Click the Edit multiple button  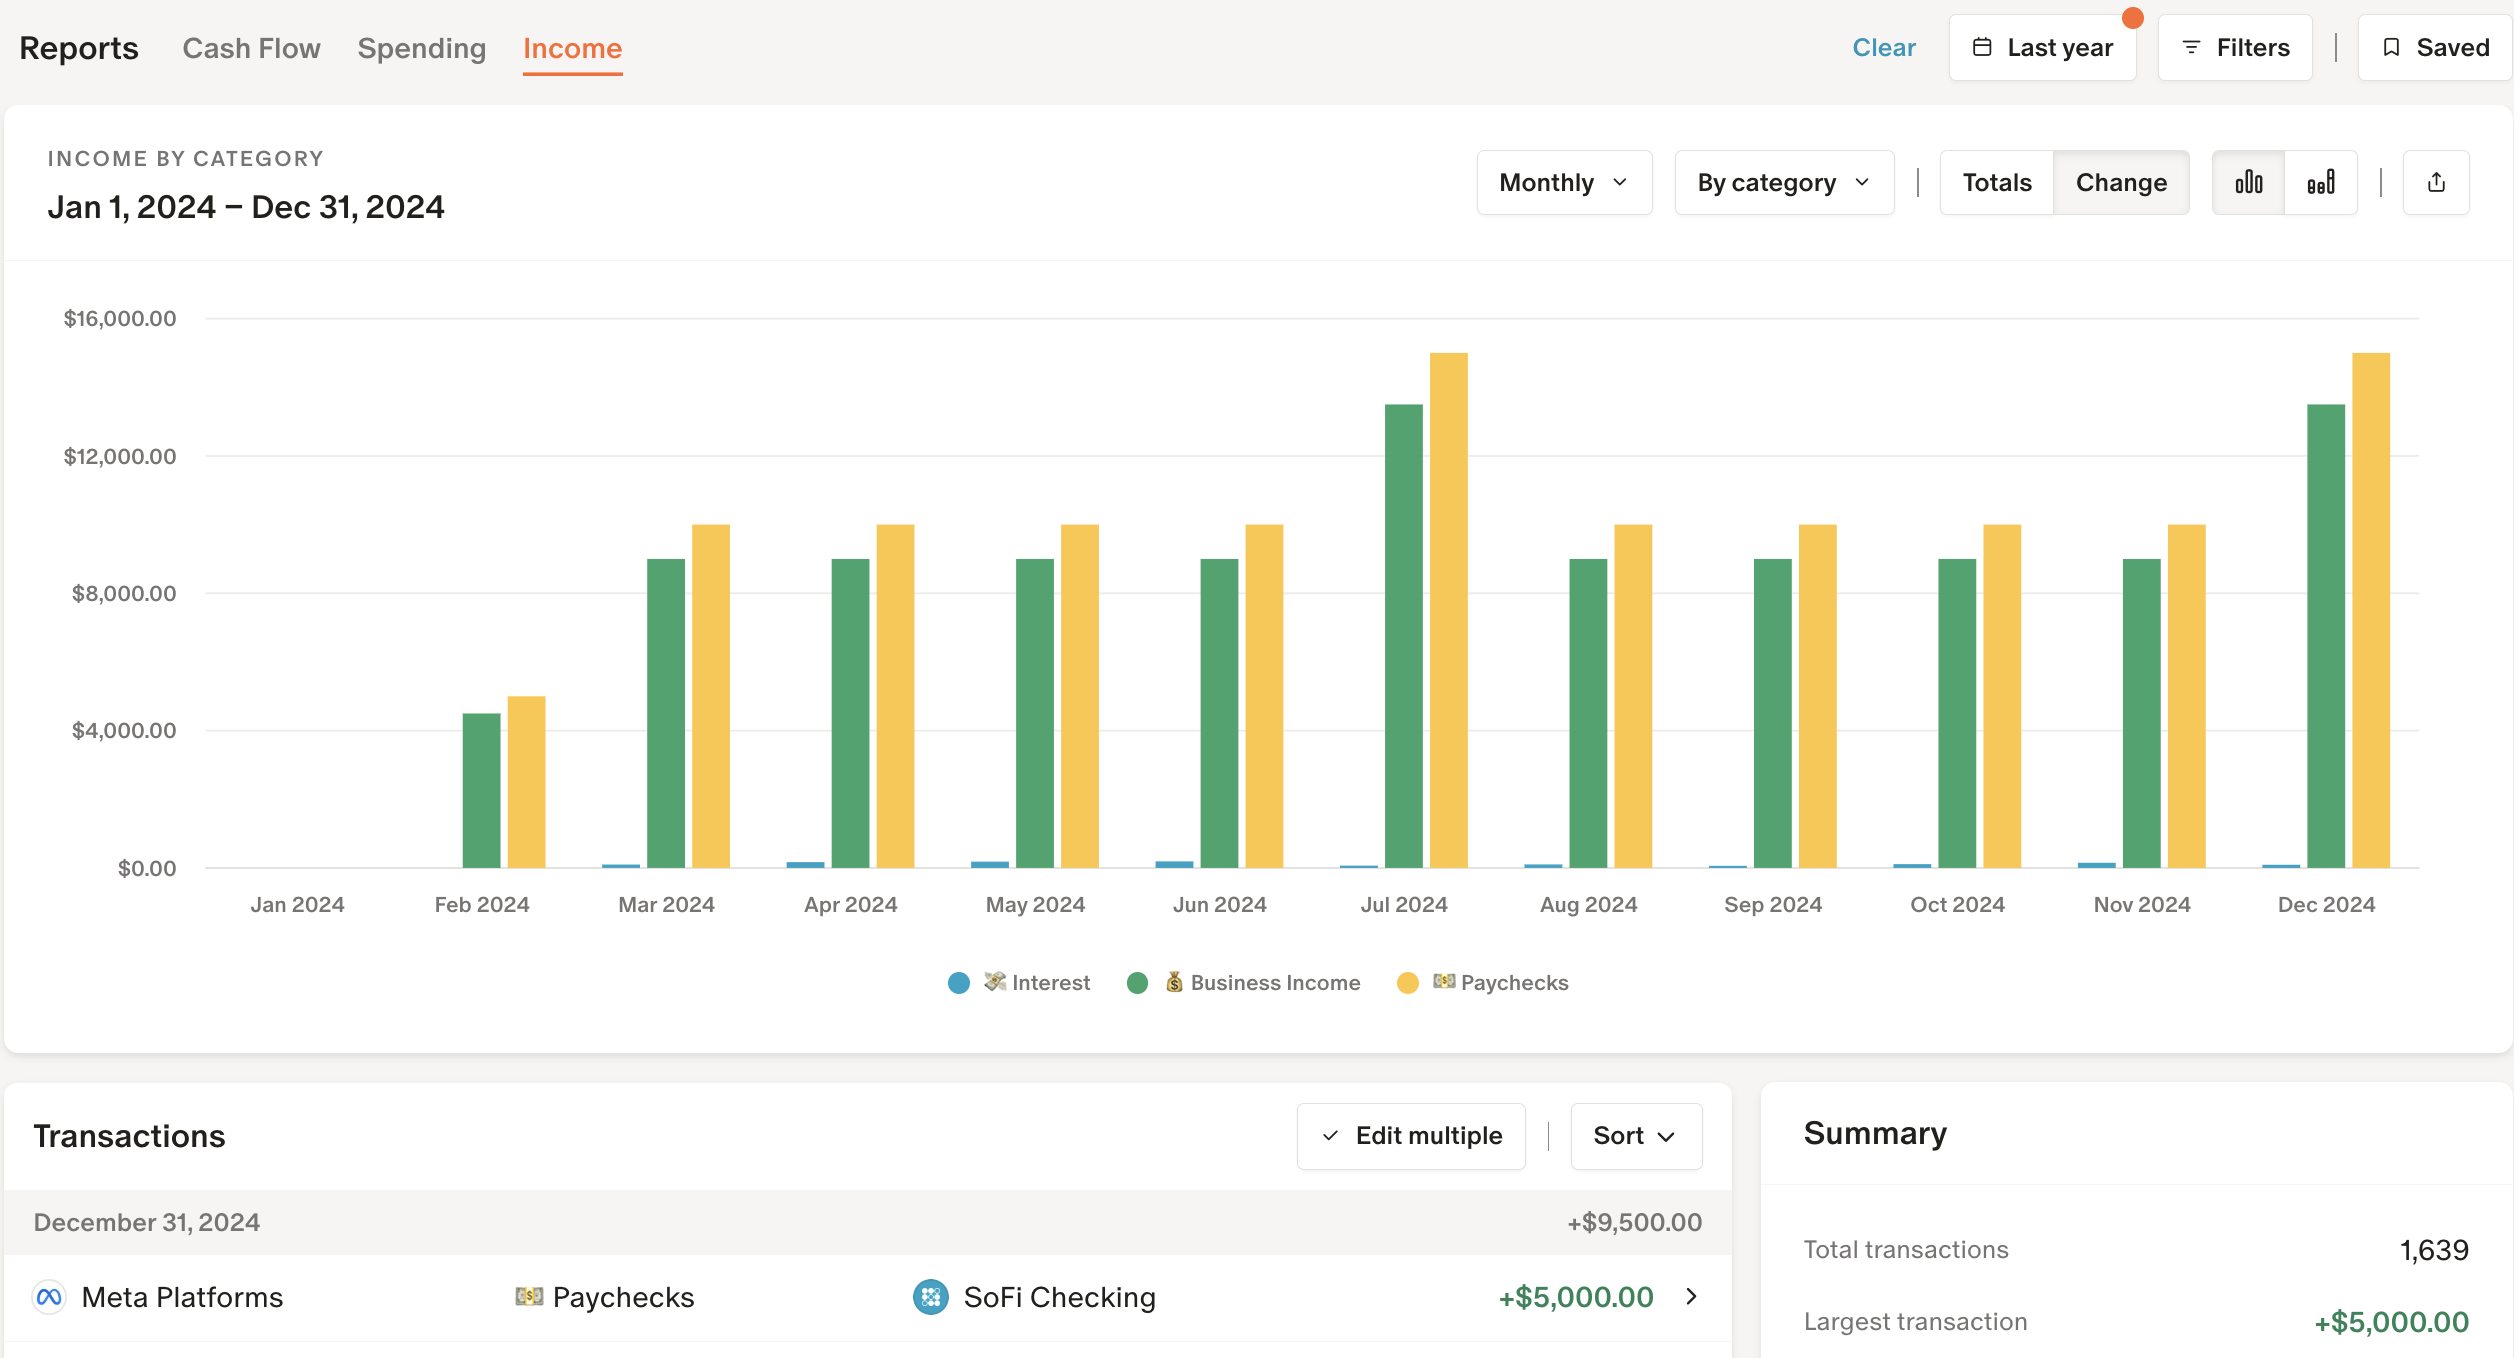click(1410, 1136)
